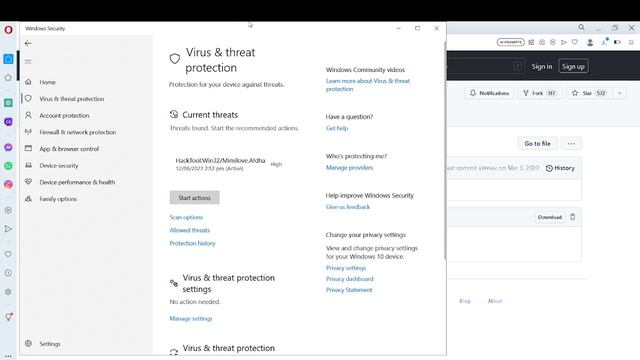Image resolution: width=640 pixels, height=360 pixels.
Task: Open My Flow arrow icon in Opera sidebar
Action: coord(8,229)
